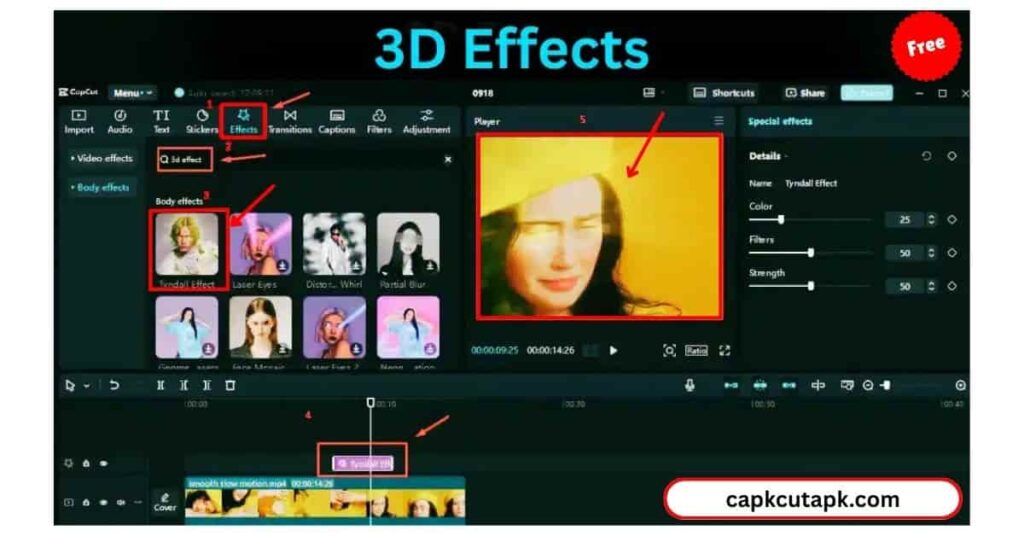Open the Shortcuts button
Image resolution: width=1024 pixels, height=536 pixels.
pyautogui.click(x=724, y=93)
